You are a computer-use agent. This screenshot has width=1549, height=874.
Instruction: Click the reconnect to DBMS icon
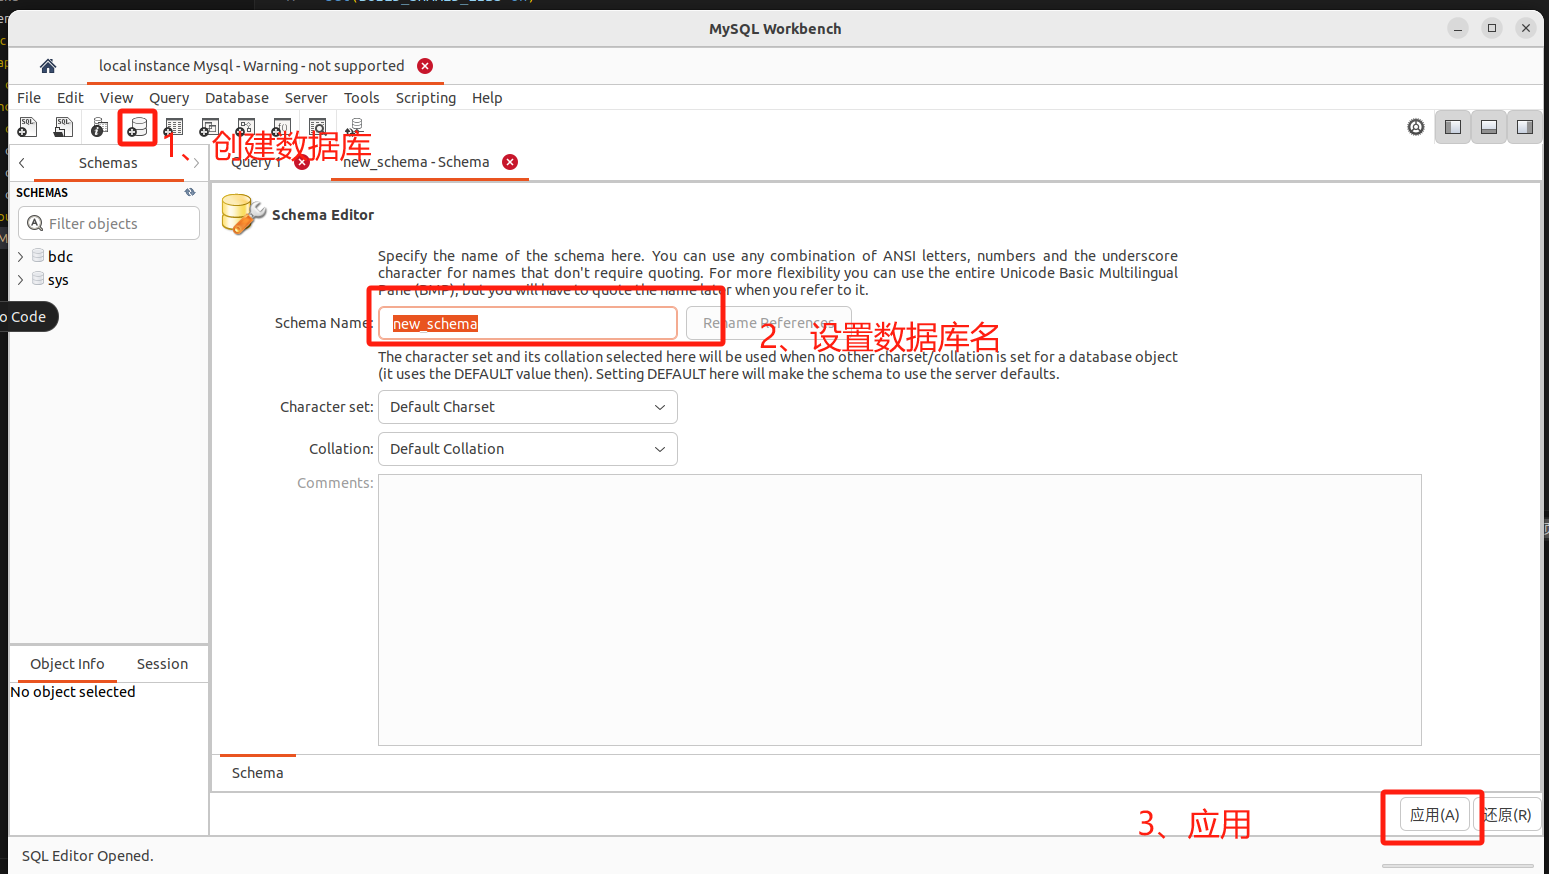click(355, 127)
